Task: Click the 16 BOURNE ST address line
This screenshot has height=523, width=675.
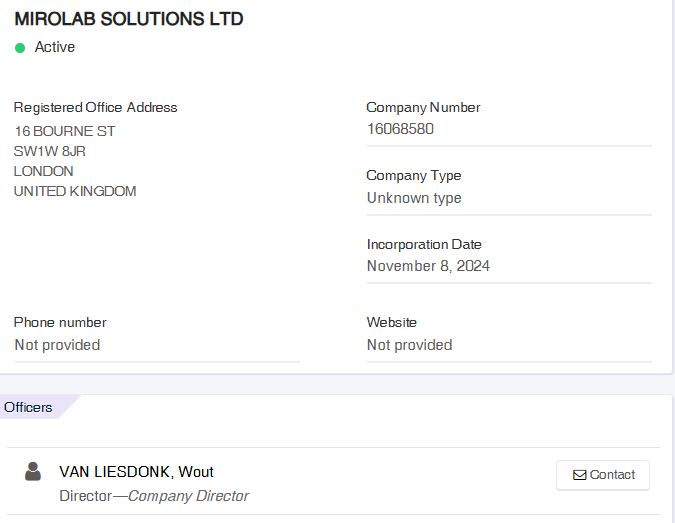Action: (65, 131)
